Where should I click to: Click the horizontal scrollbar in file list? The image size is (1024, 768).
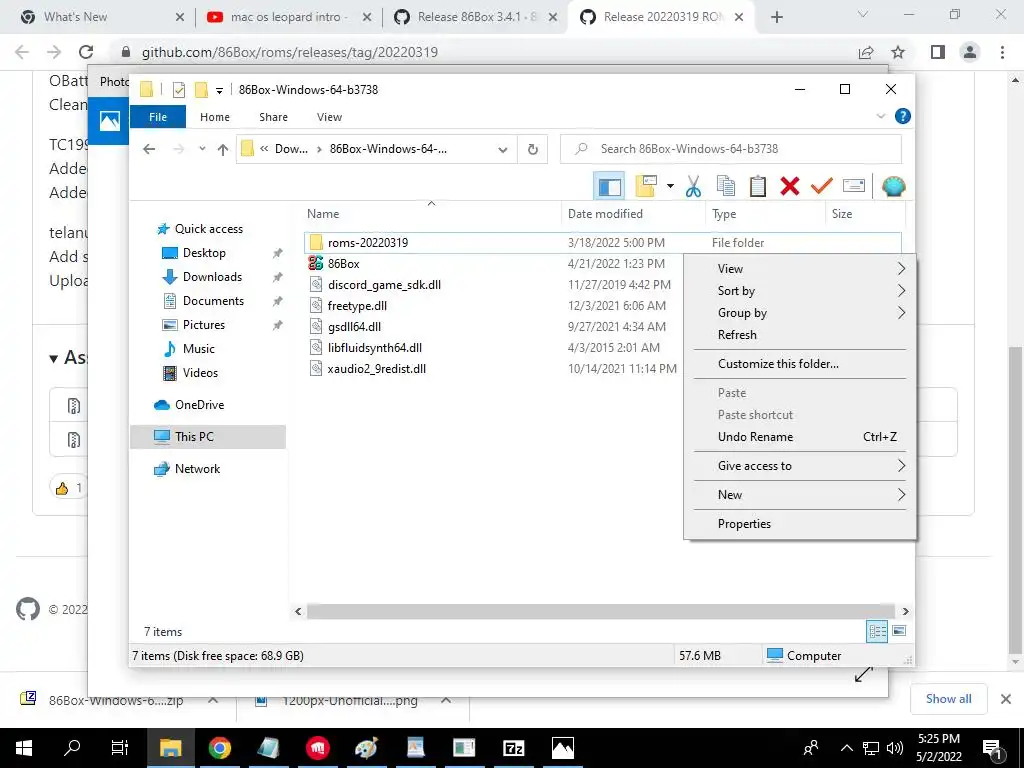[600, 612]
